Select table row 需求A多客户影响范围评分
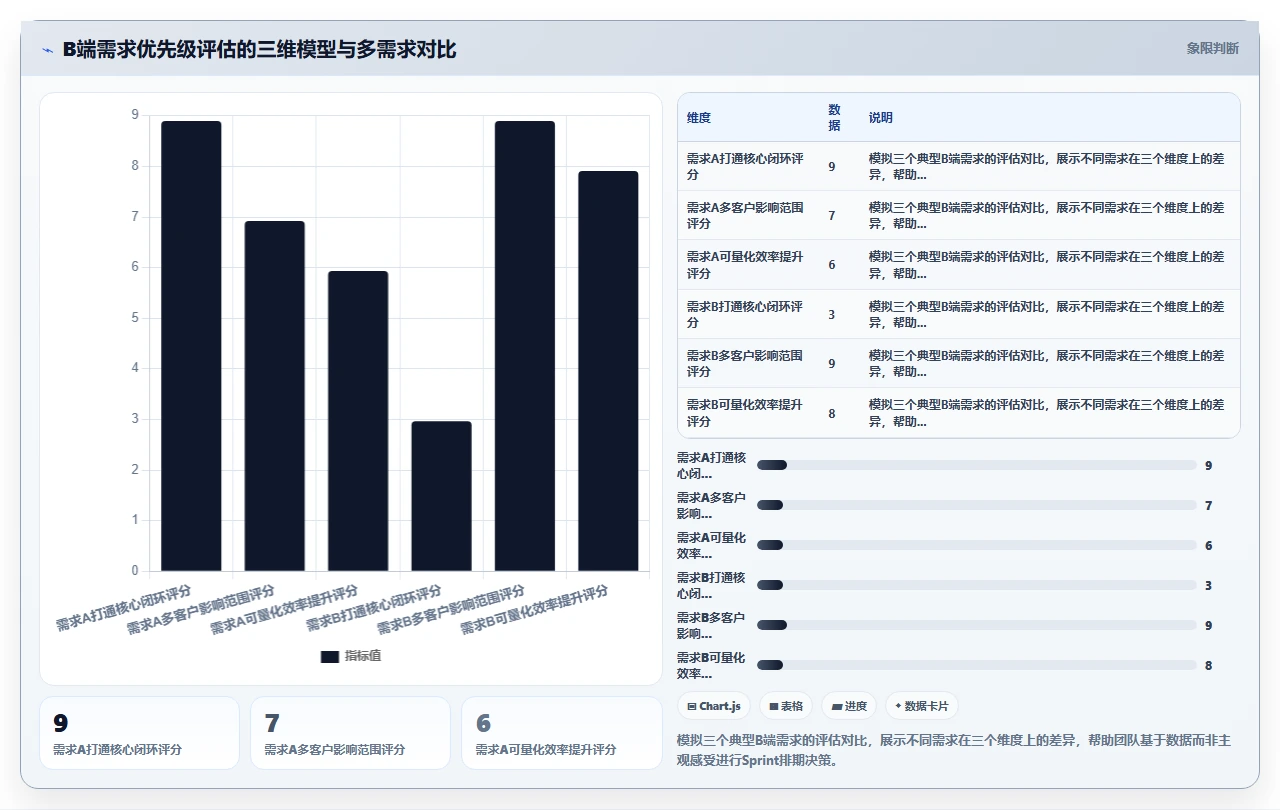 tap(959, 215)
